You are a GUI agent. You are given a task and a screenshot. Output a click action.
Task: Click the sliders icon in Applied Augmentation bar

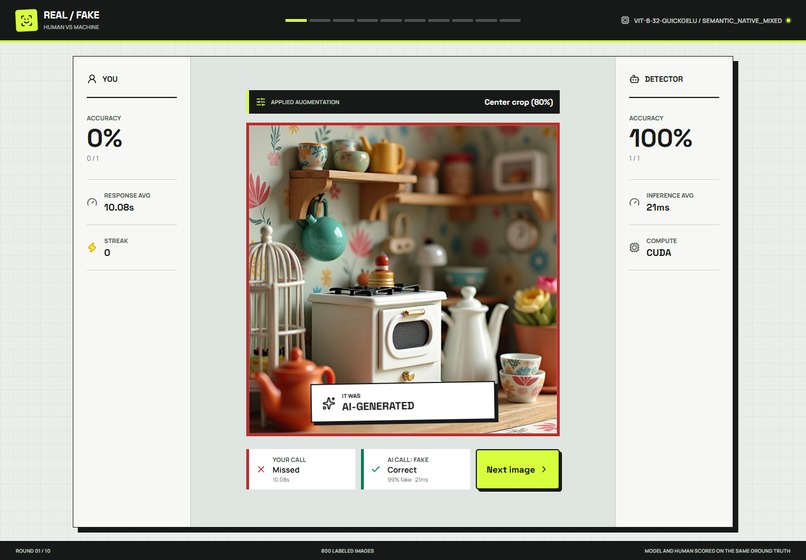tap(261, 102)
